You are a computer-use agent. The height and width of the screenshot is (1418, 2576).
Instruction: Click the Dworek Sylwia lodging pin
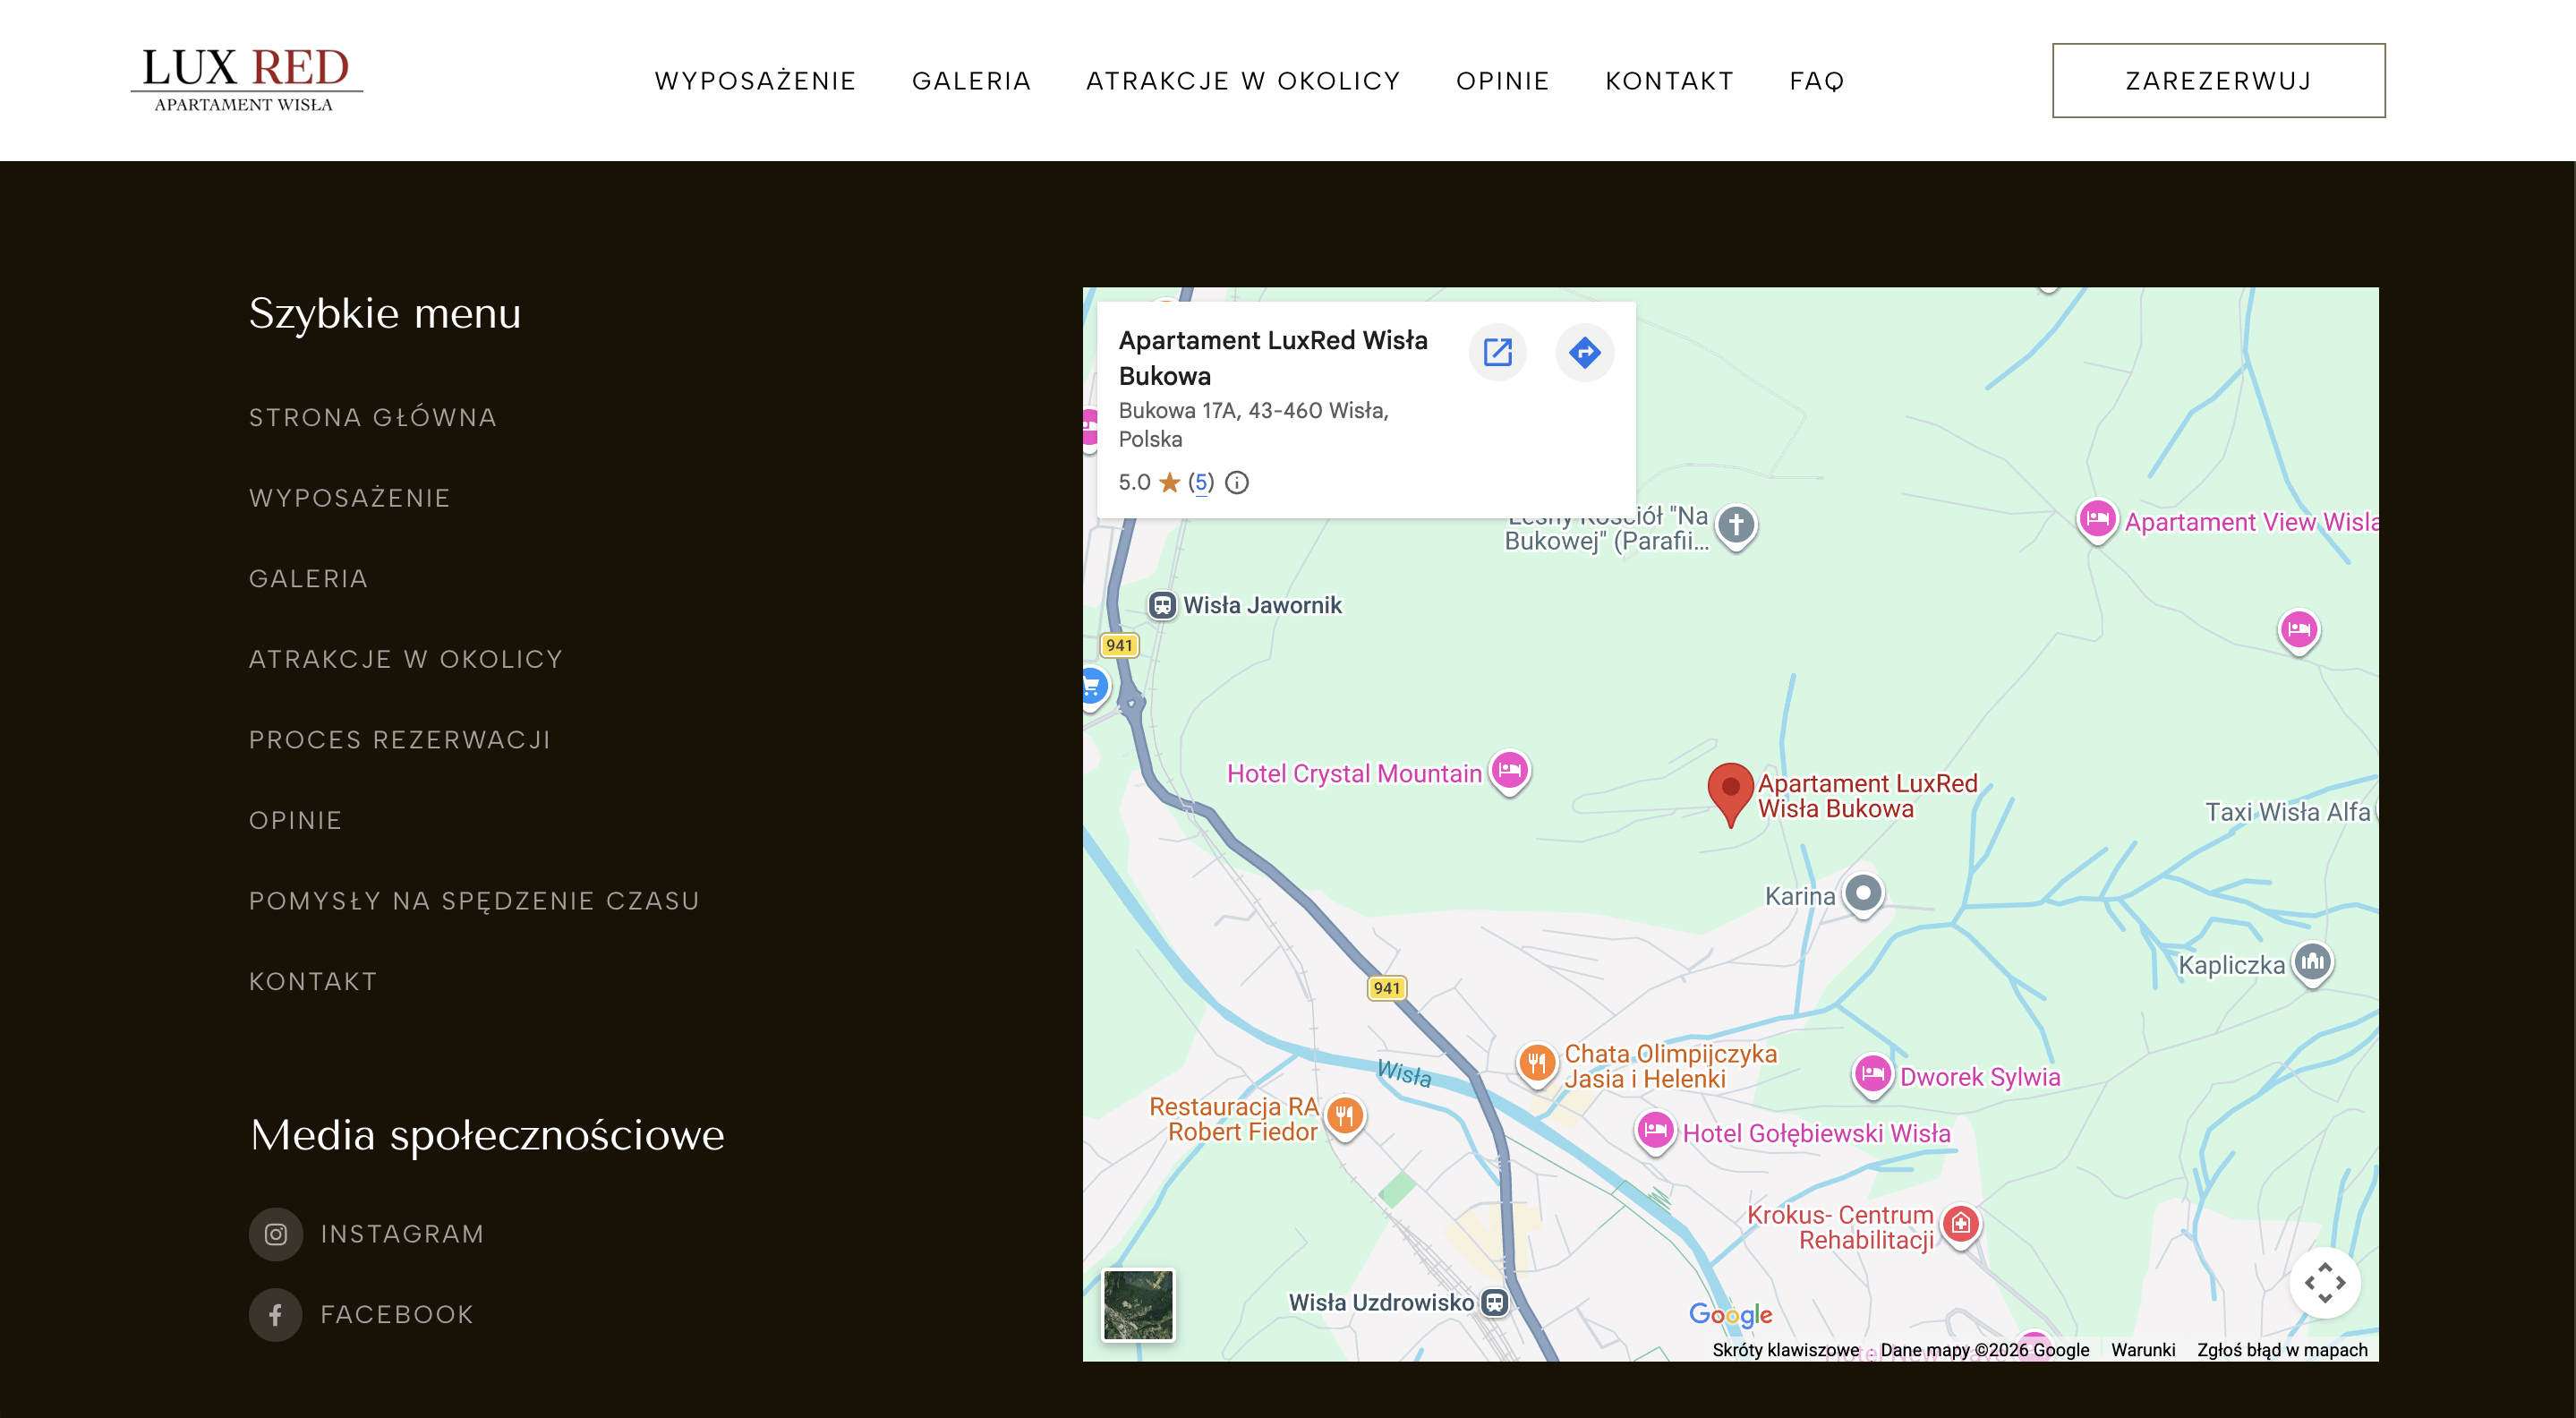pyautogui.click(x=1873, y=1075)
